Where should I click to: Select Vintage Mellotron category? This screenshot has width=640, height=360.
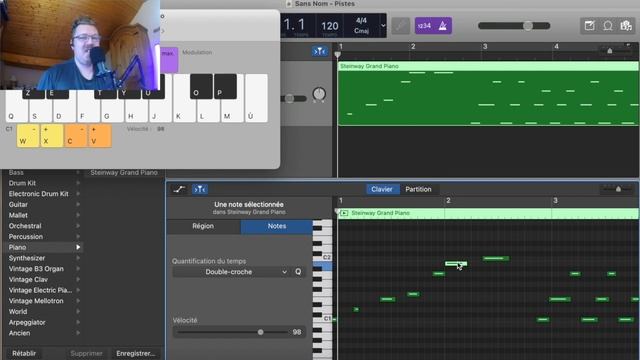click(x=43, y=301)
